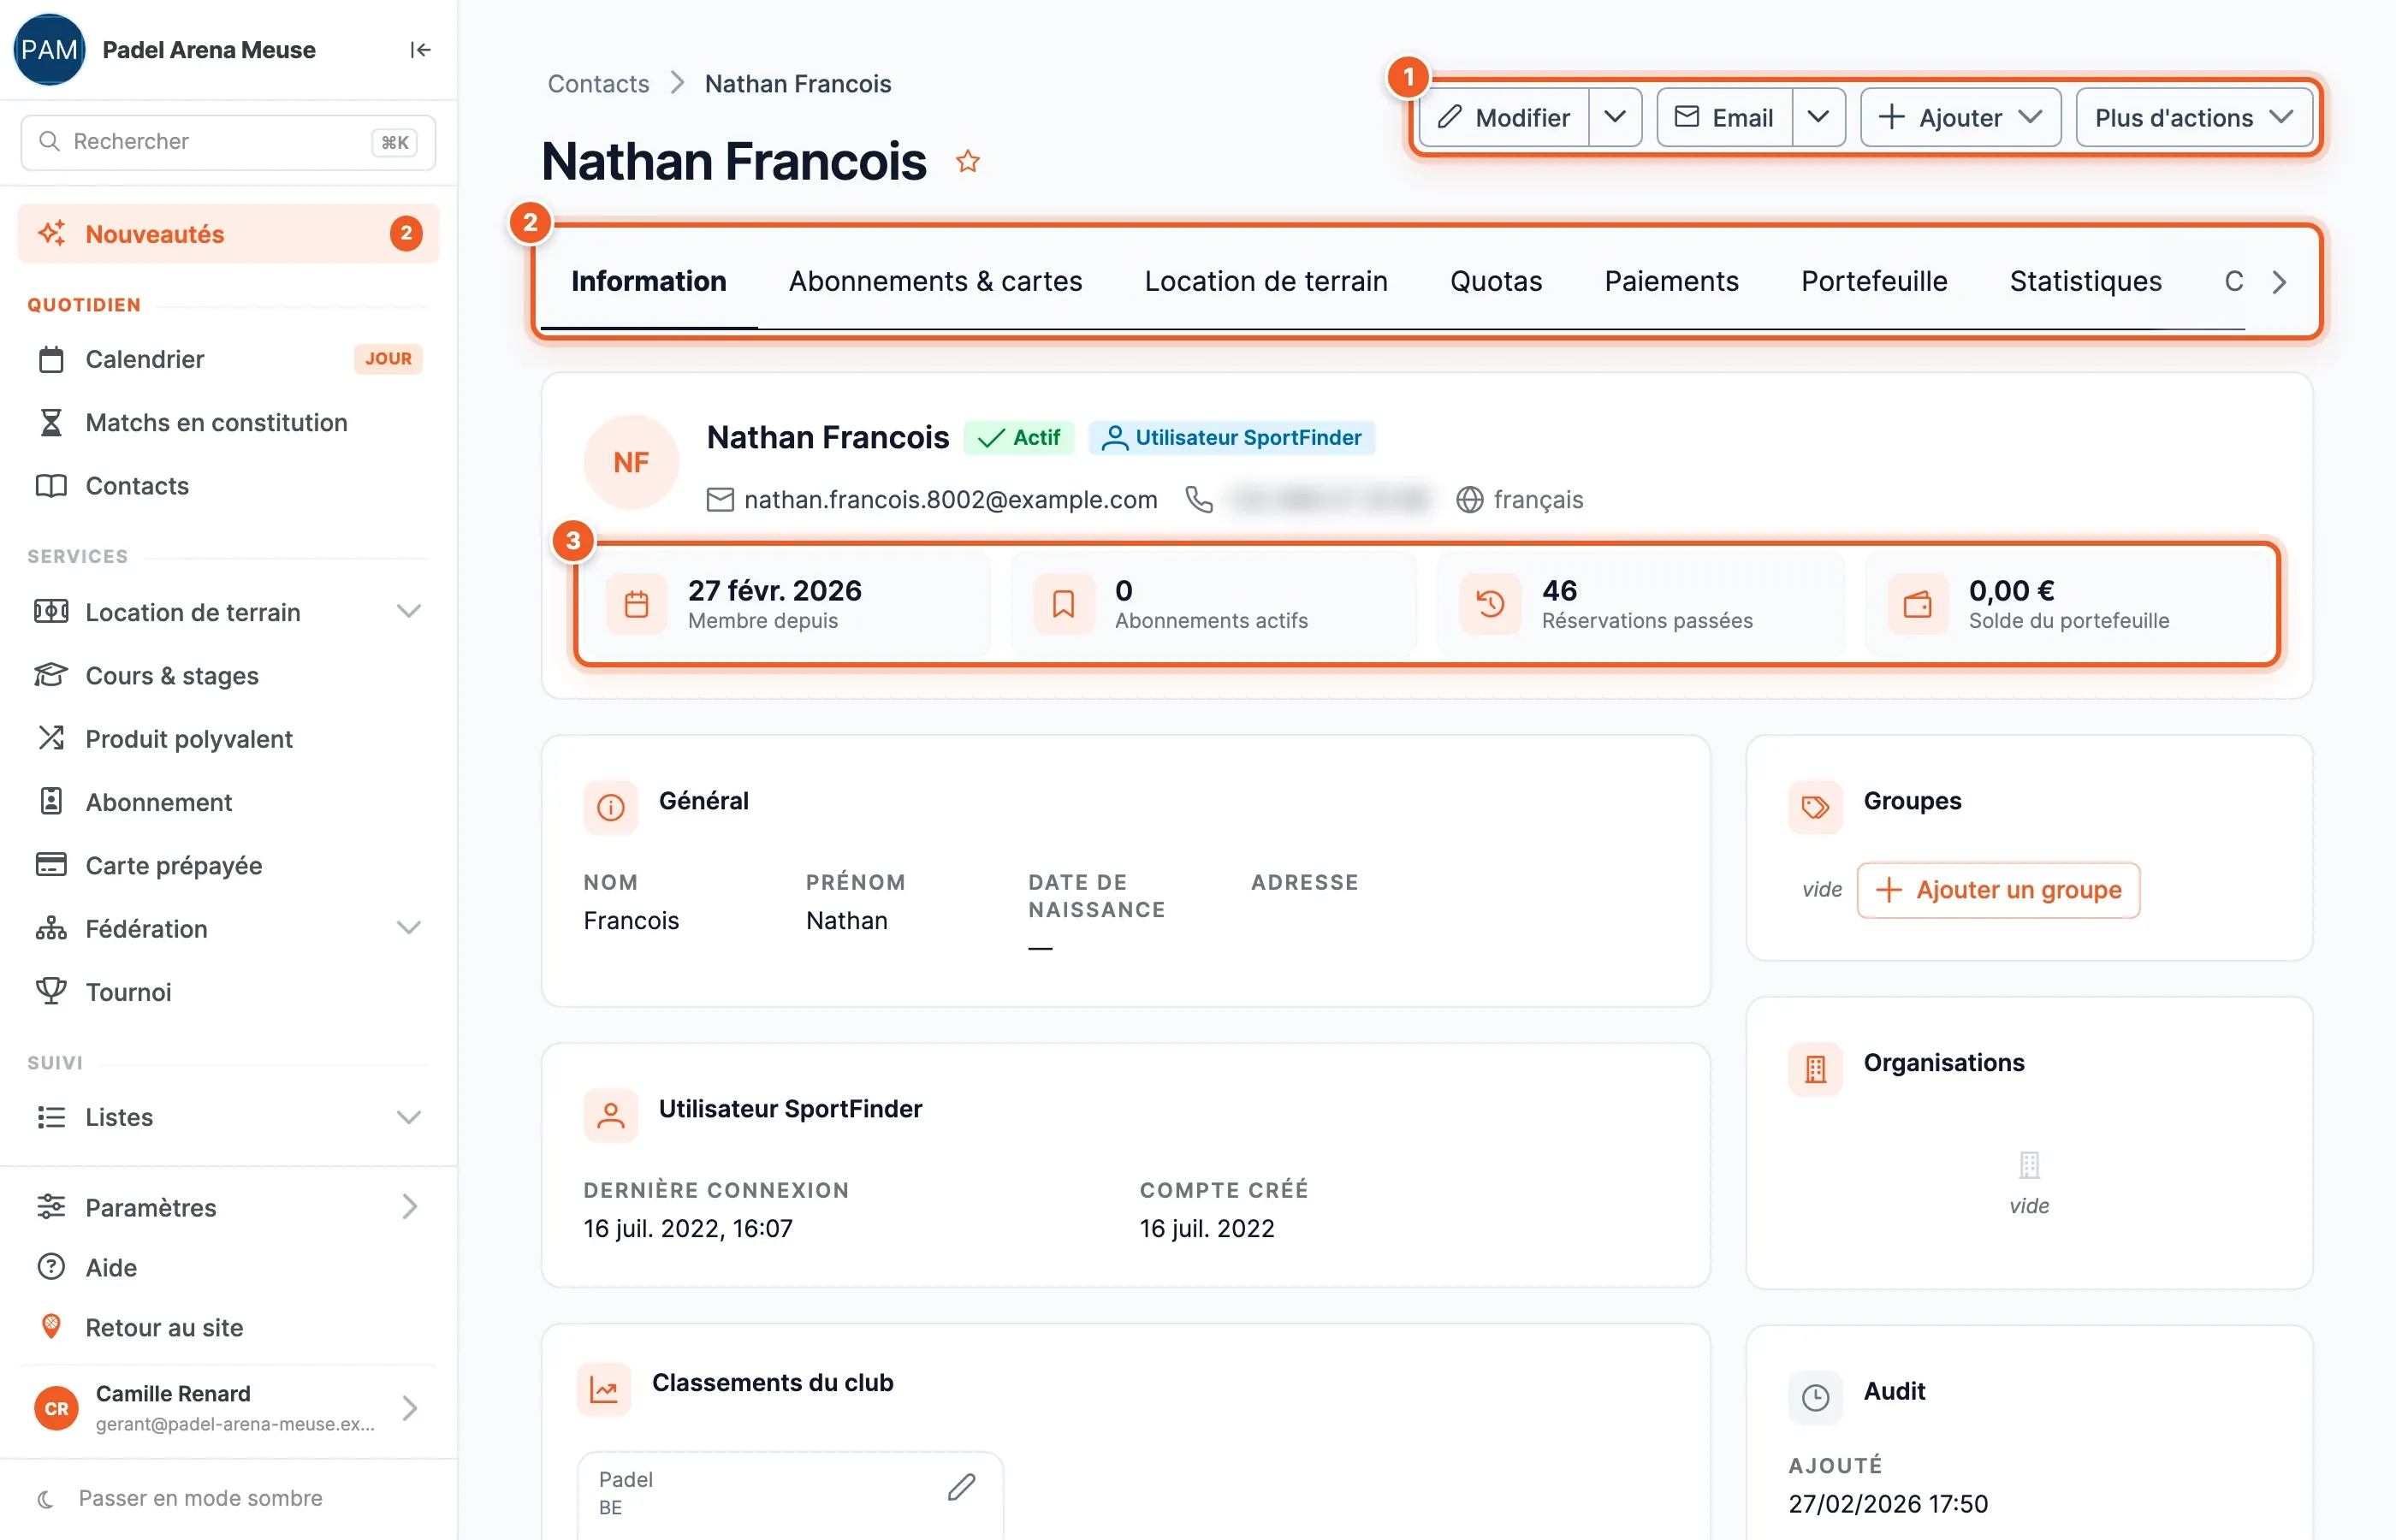The width and height of the screenshot is (2396, 1540).
Task: Click the book icon beside Contacts
Action: 51,486
